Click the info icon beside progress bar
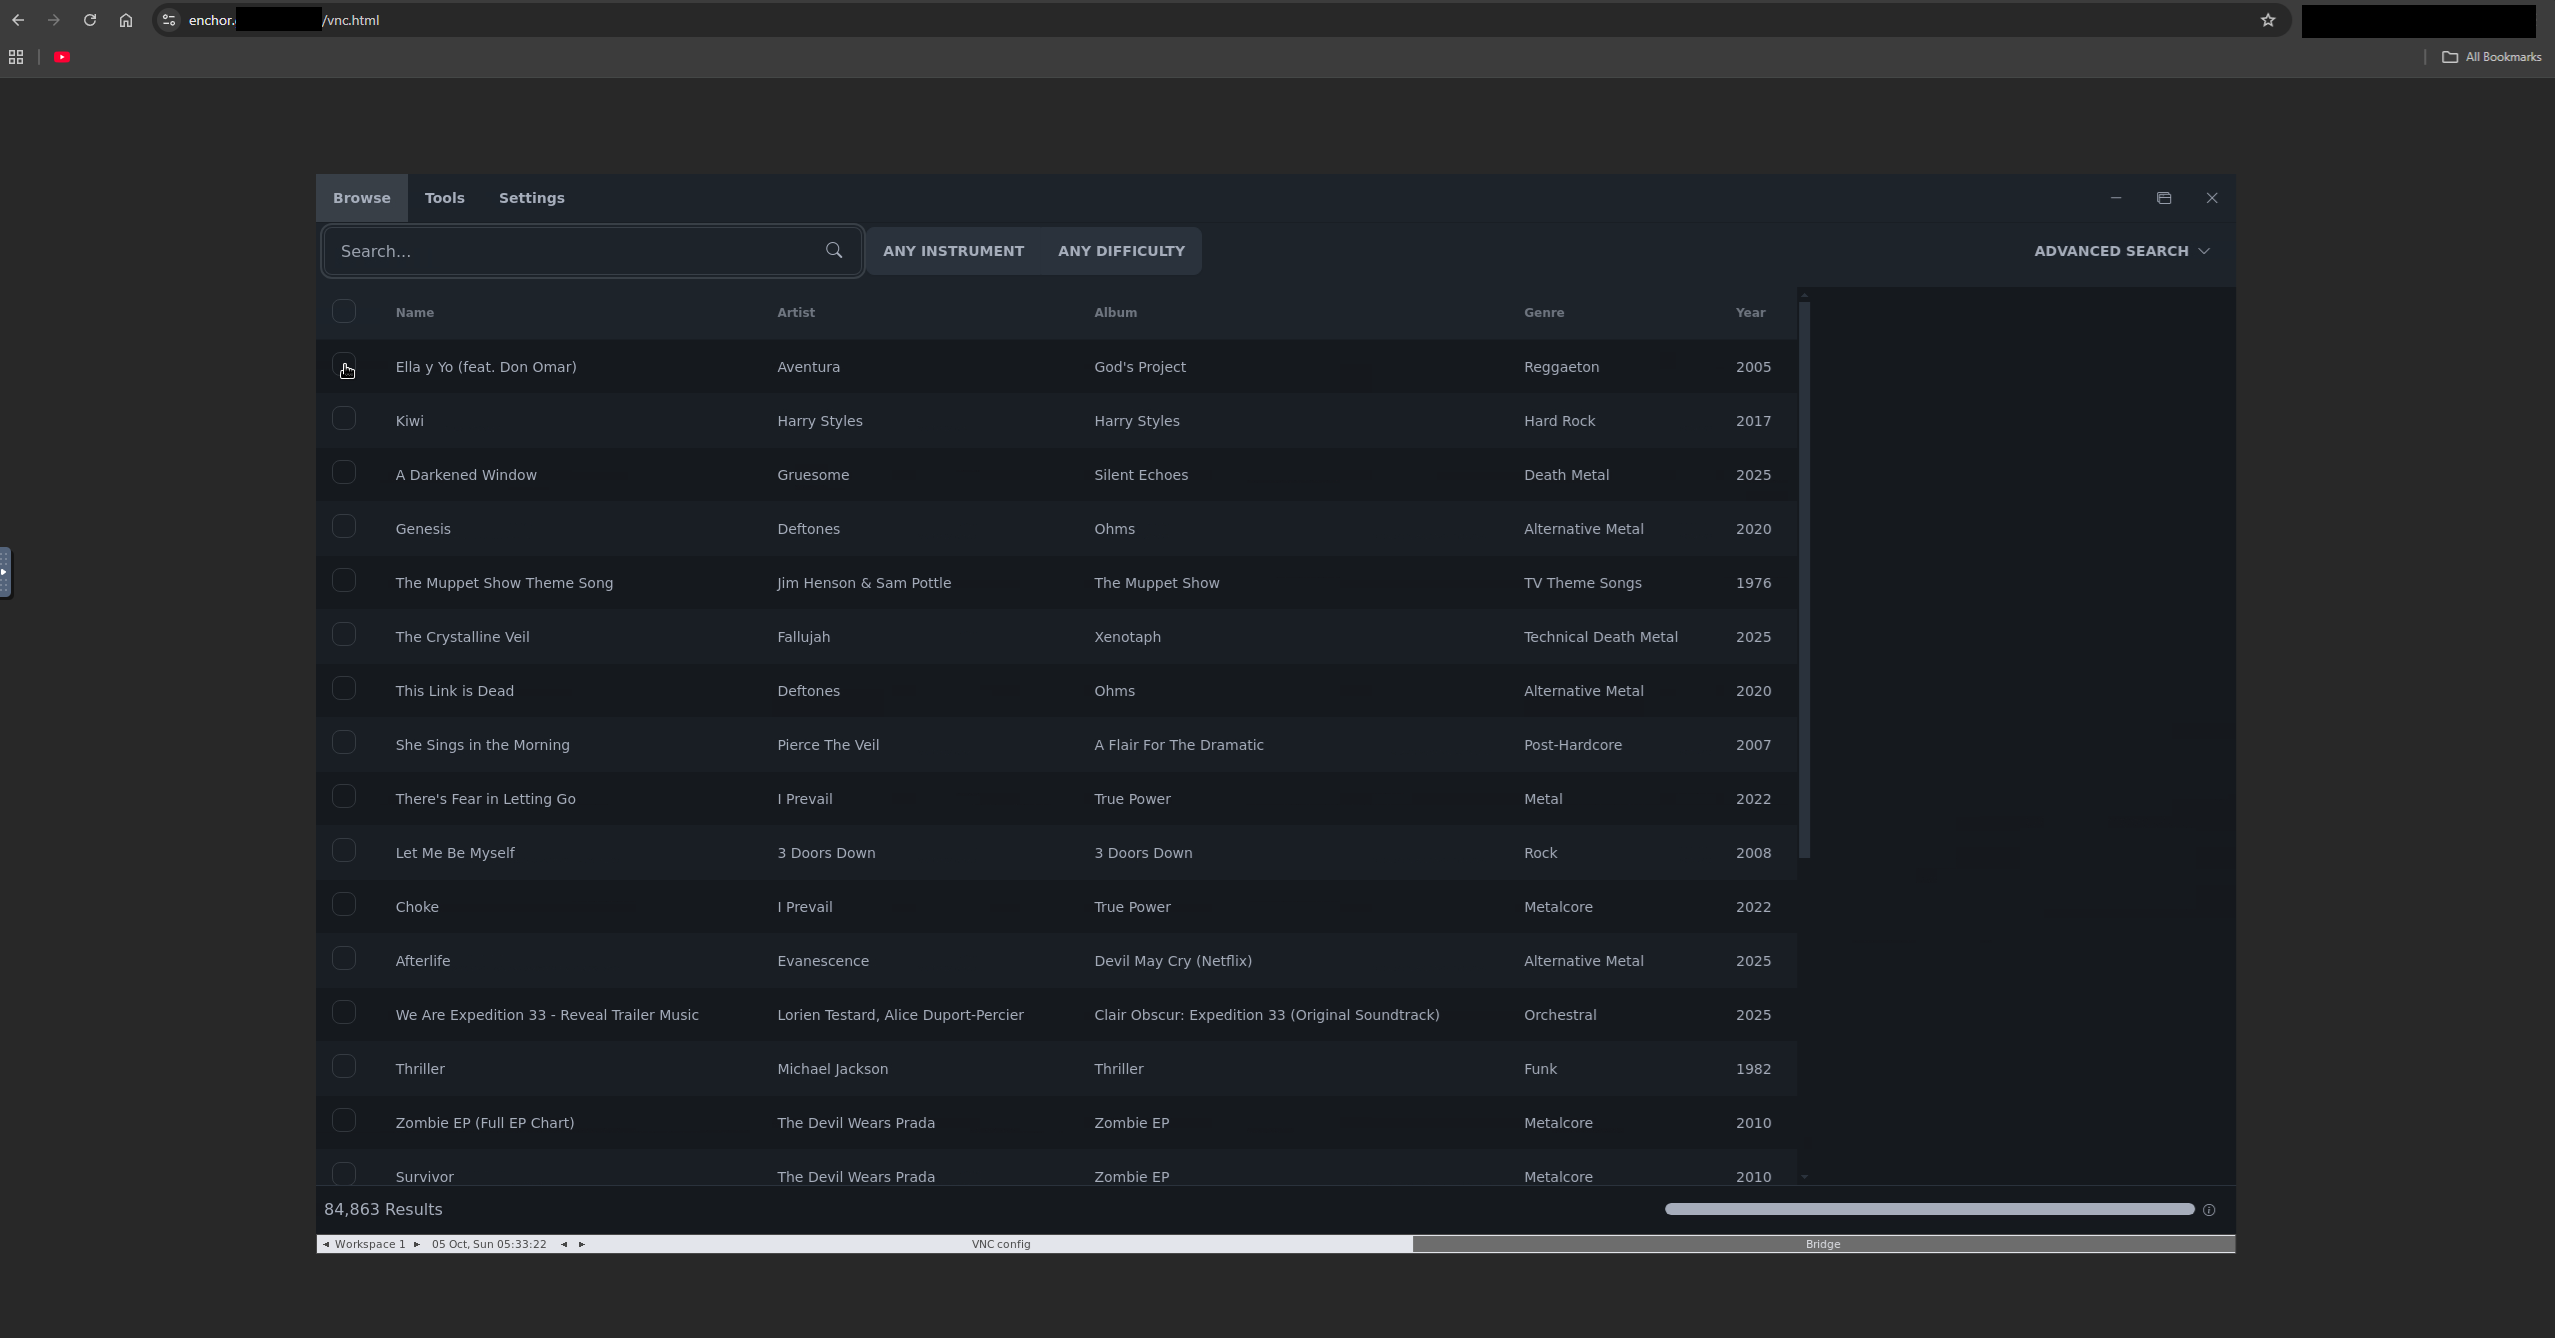The height and width of the screenshot is (1338, 2555). (2209, 1210)
